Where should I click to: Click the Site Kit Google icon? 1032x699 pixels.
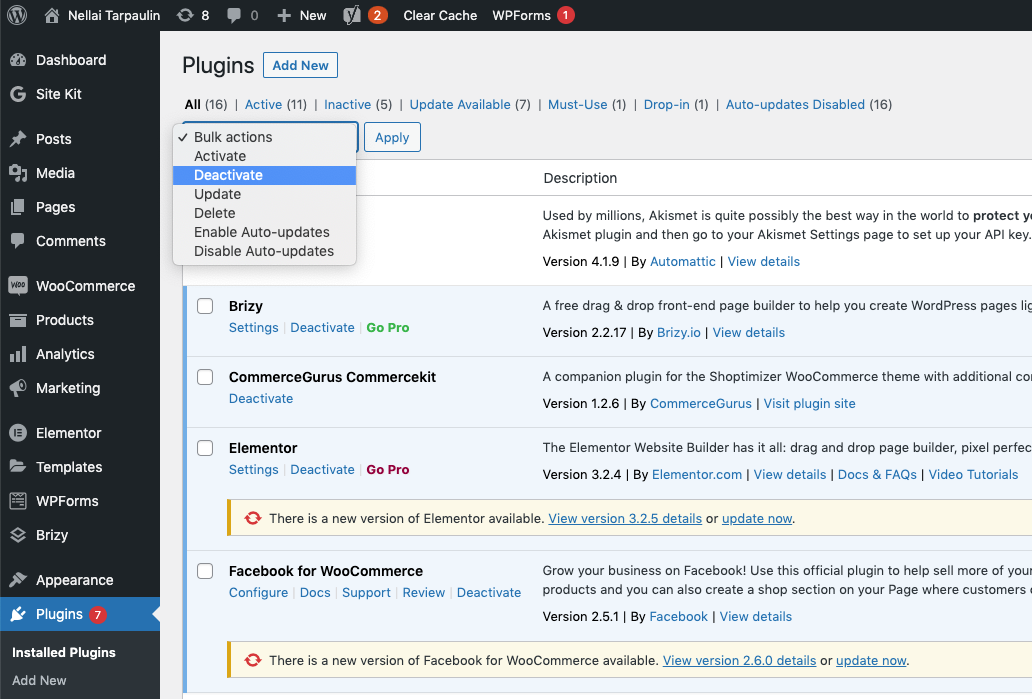[18, 94]
